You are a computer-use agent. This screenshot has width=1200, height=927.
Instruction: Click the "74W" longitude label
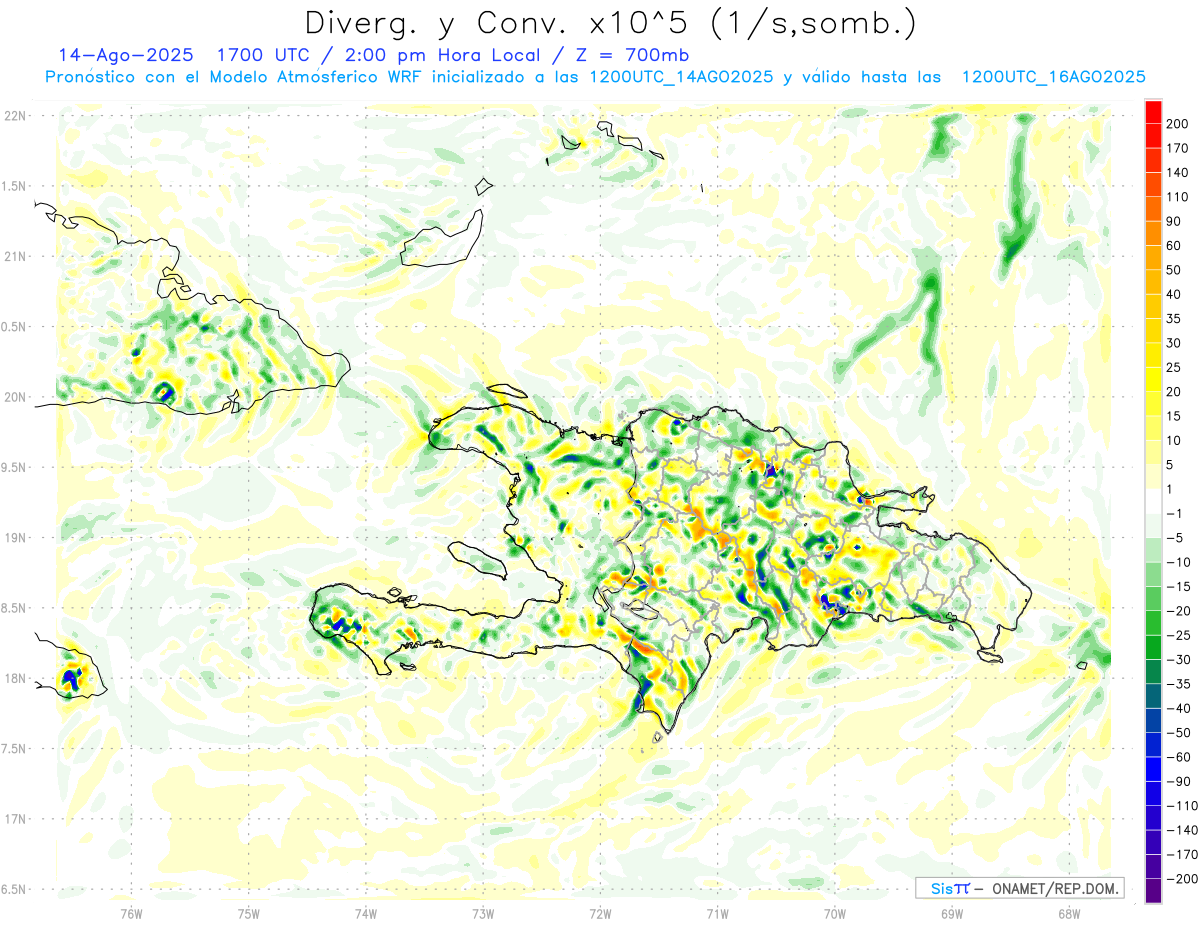[366, 914]
